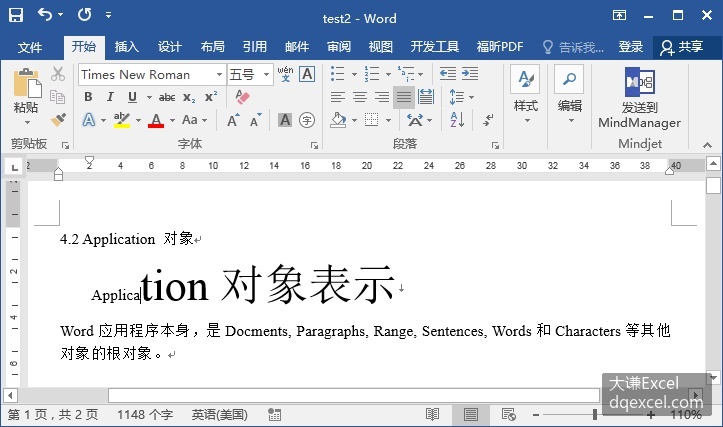
Task: Switch to Read Mode view in status bar
Action: point(432,415)
